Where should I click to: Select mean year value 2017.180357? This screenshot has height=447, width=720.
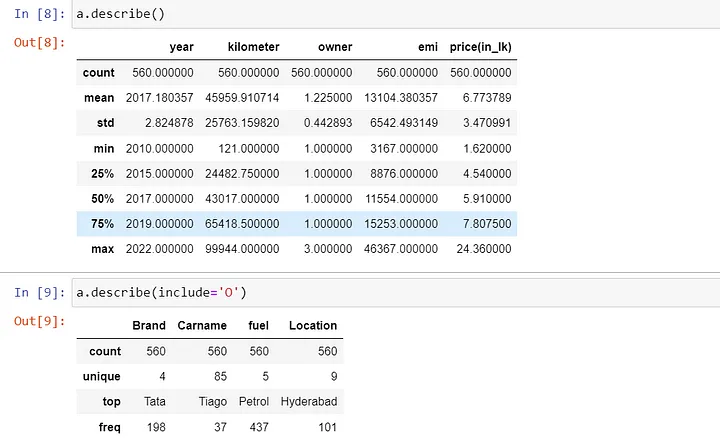[159, 98]
